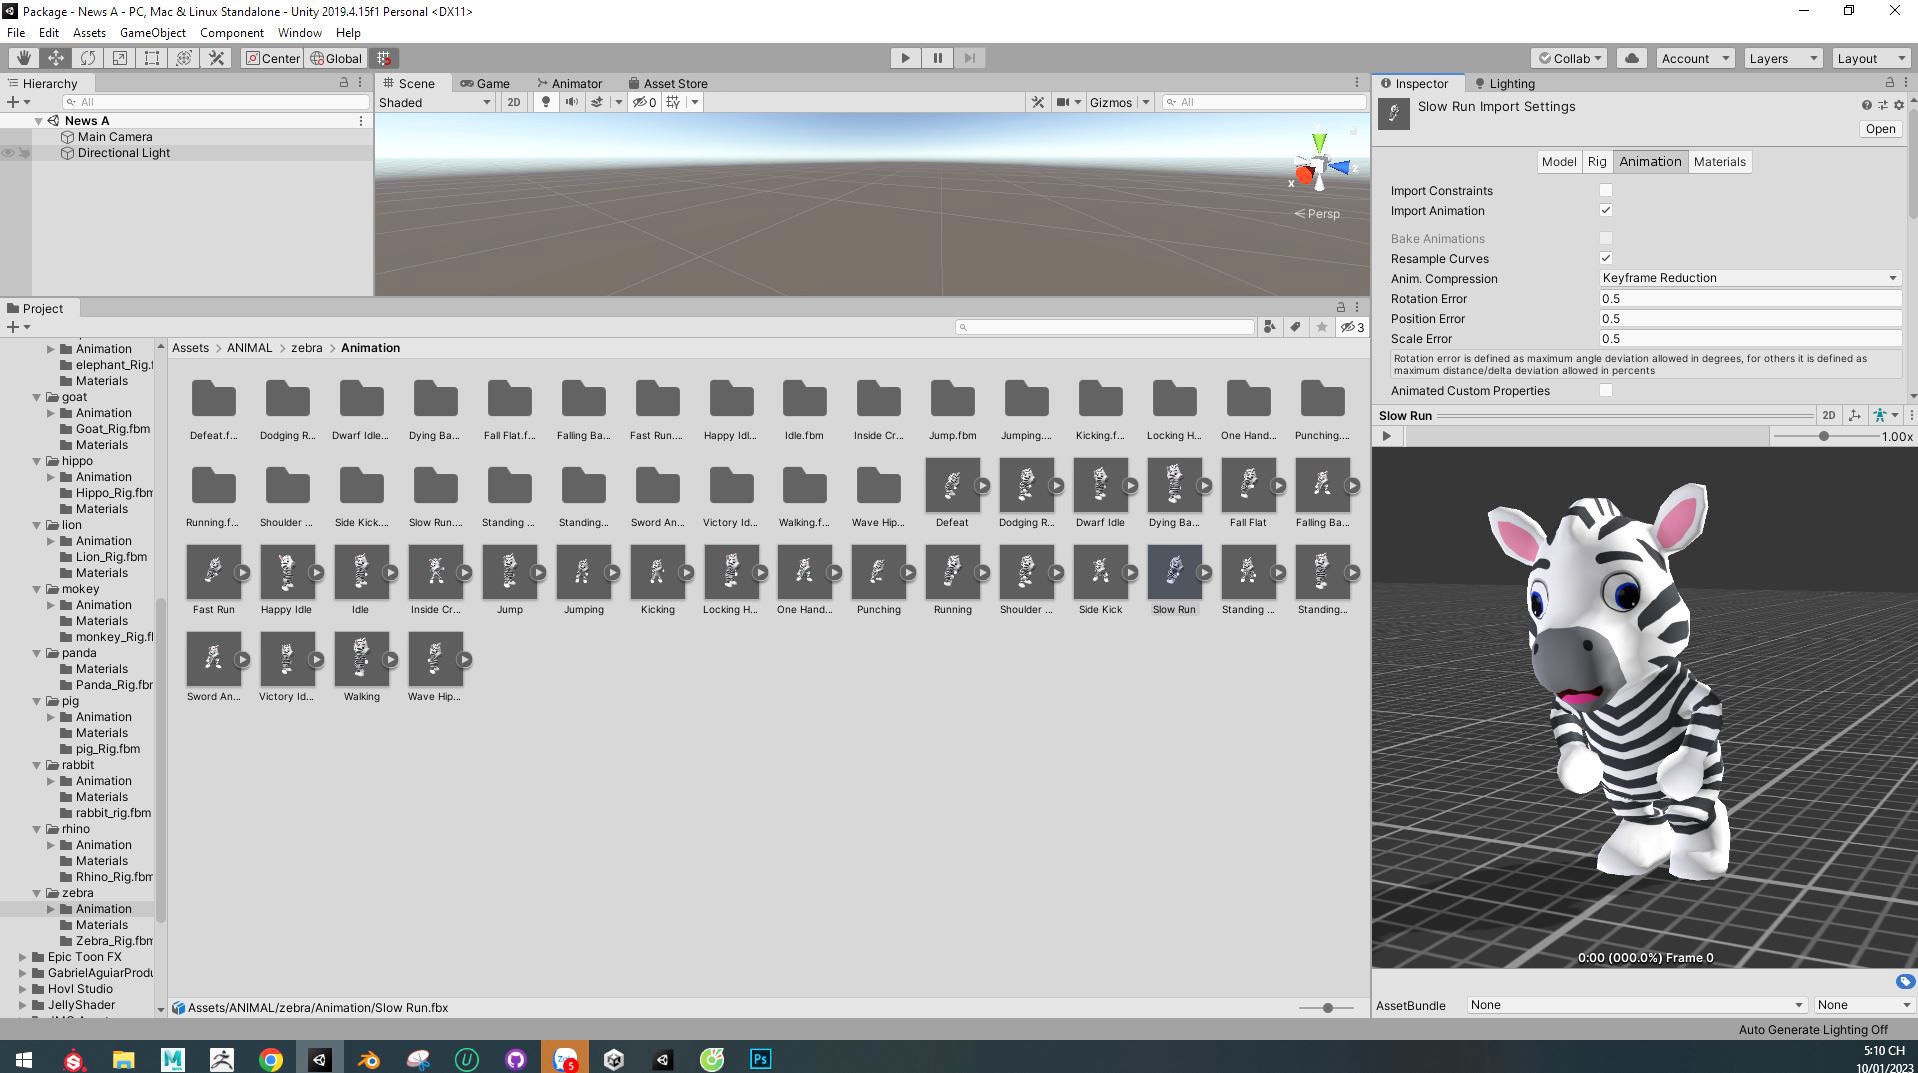Select the combined Transform tool
Screen dimensions: 1918x1073
[x=183, y=58]
